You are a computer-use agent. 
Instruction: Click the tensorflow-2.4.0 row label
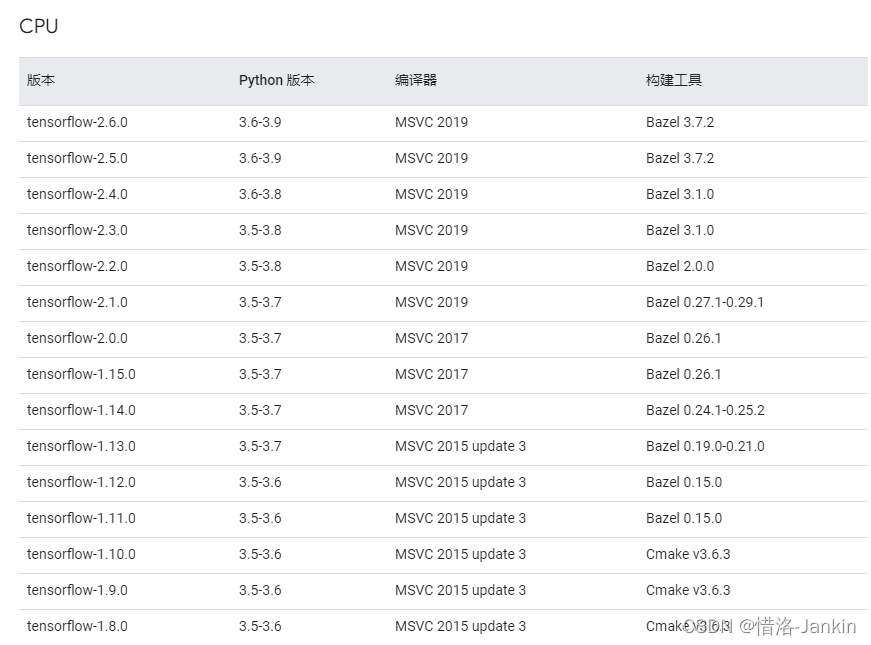[77, 194]
